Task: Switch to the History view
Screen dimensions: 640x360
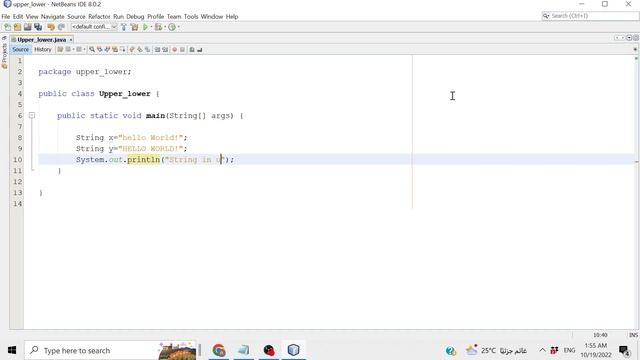Action: pyautogui.click(x=43, y=49)
